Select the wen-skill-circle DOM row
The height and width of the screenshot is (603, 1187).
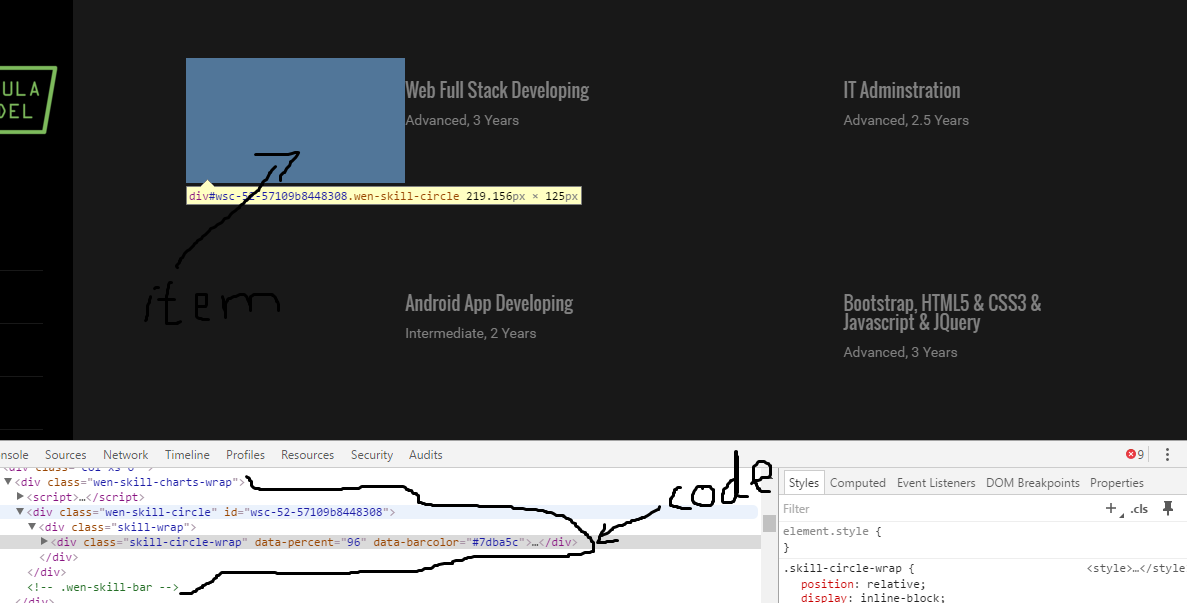coord(380,512)
